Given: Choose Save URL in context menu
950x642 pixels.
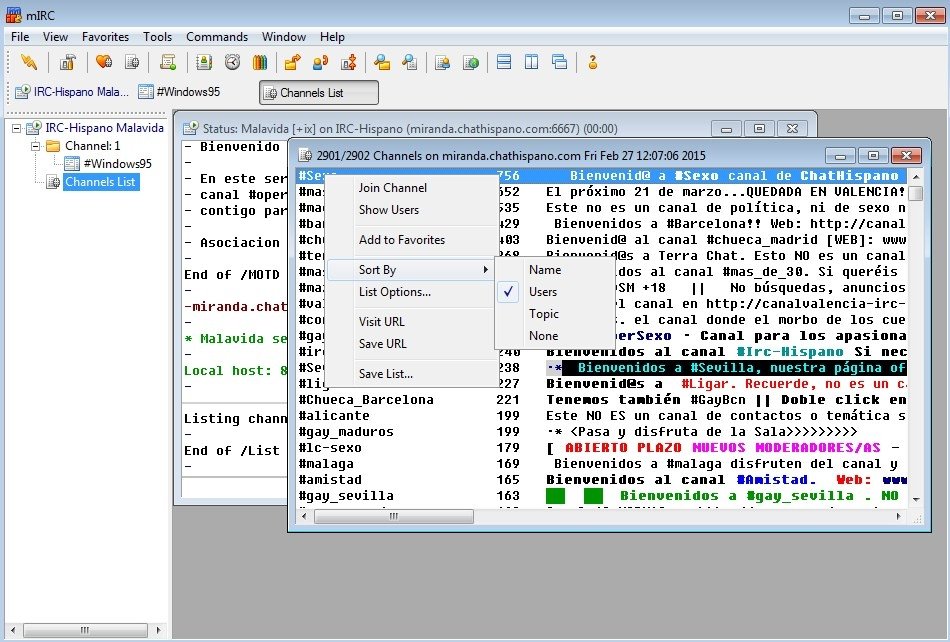Looking at the screenshot, I should (x=411, y=343).
